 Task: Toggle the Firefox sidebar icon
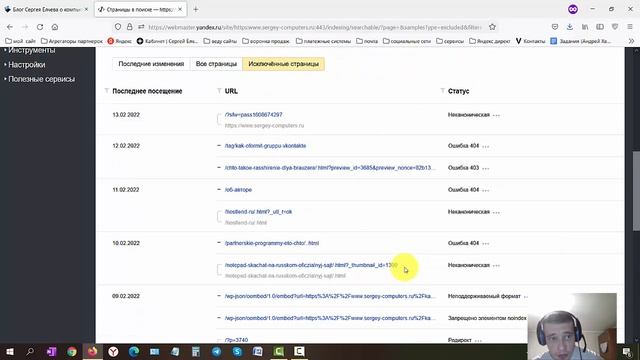[x=600, y=27]
